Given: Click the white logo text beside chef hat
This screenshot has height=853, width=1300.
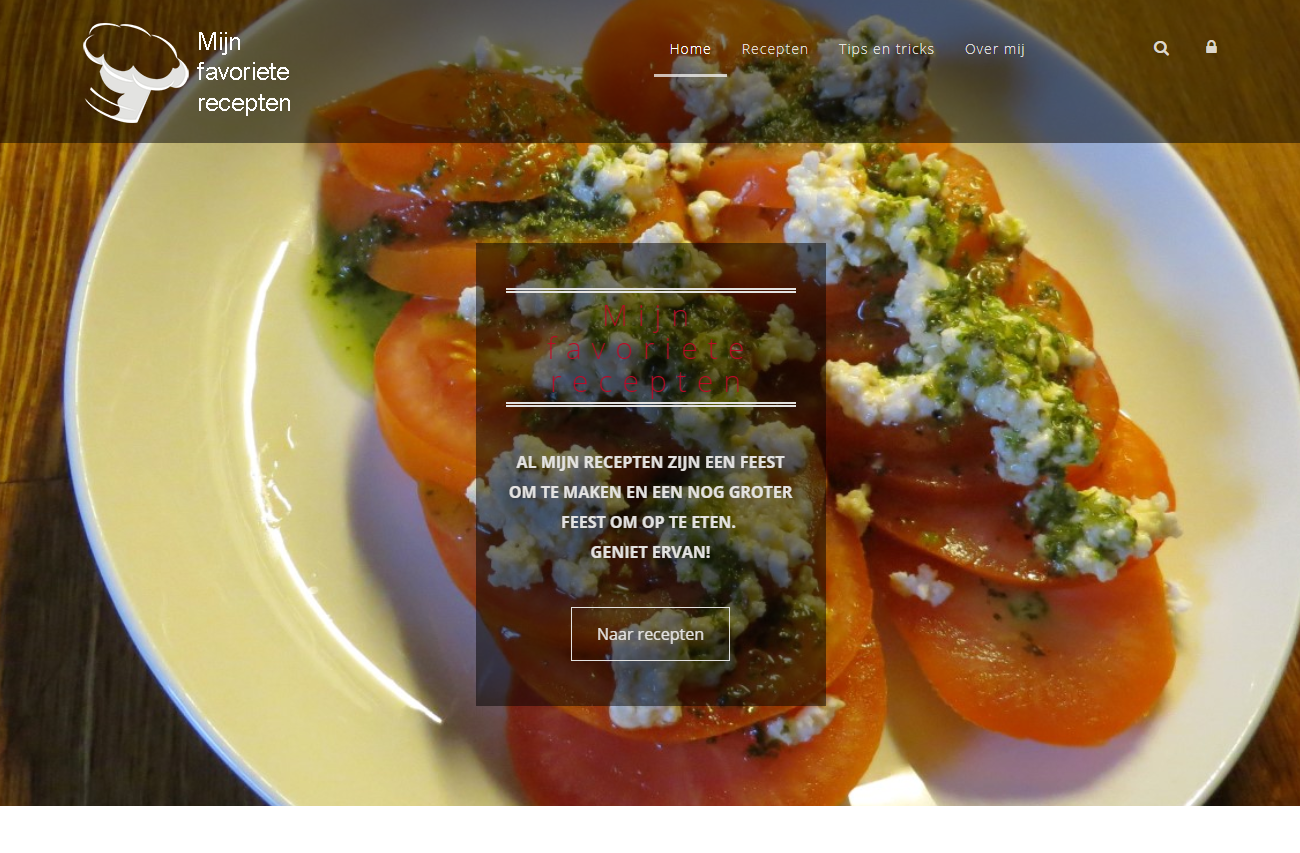Looking at the screenshot, I should click(x=244, y=72).
